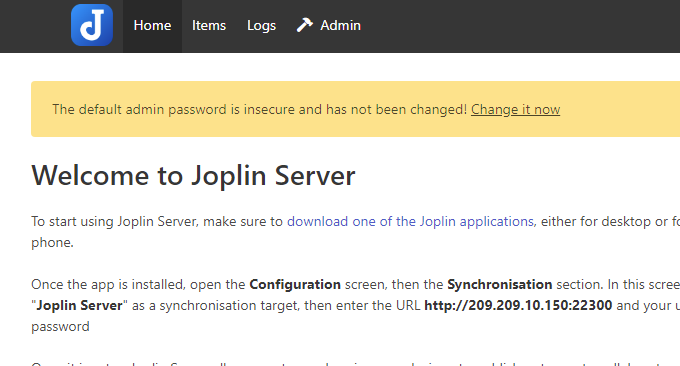Follow the 'Change it now' password link
The image size is (680, 366).
click(516, 109)
